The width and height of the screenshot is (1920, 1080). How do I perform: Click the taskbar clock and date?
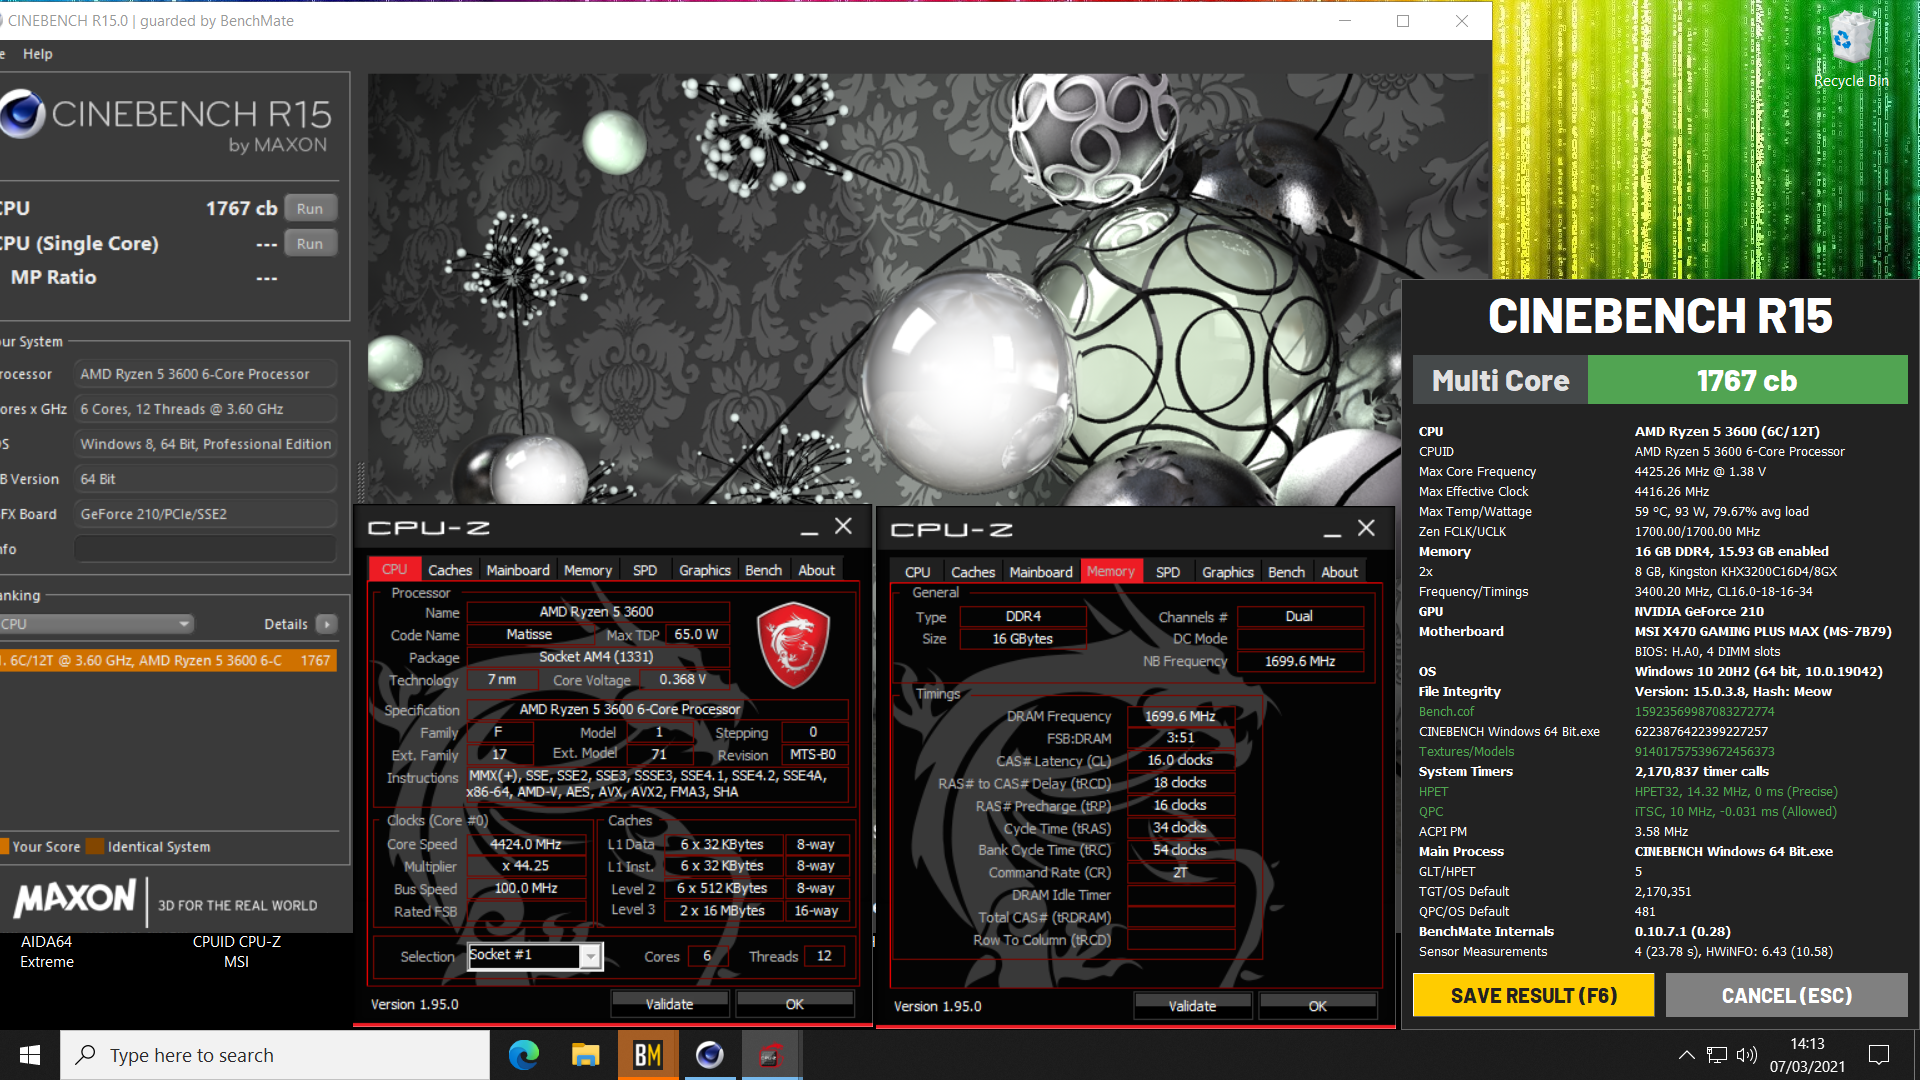pos(1807,1055)
